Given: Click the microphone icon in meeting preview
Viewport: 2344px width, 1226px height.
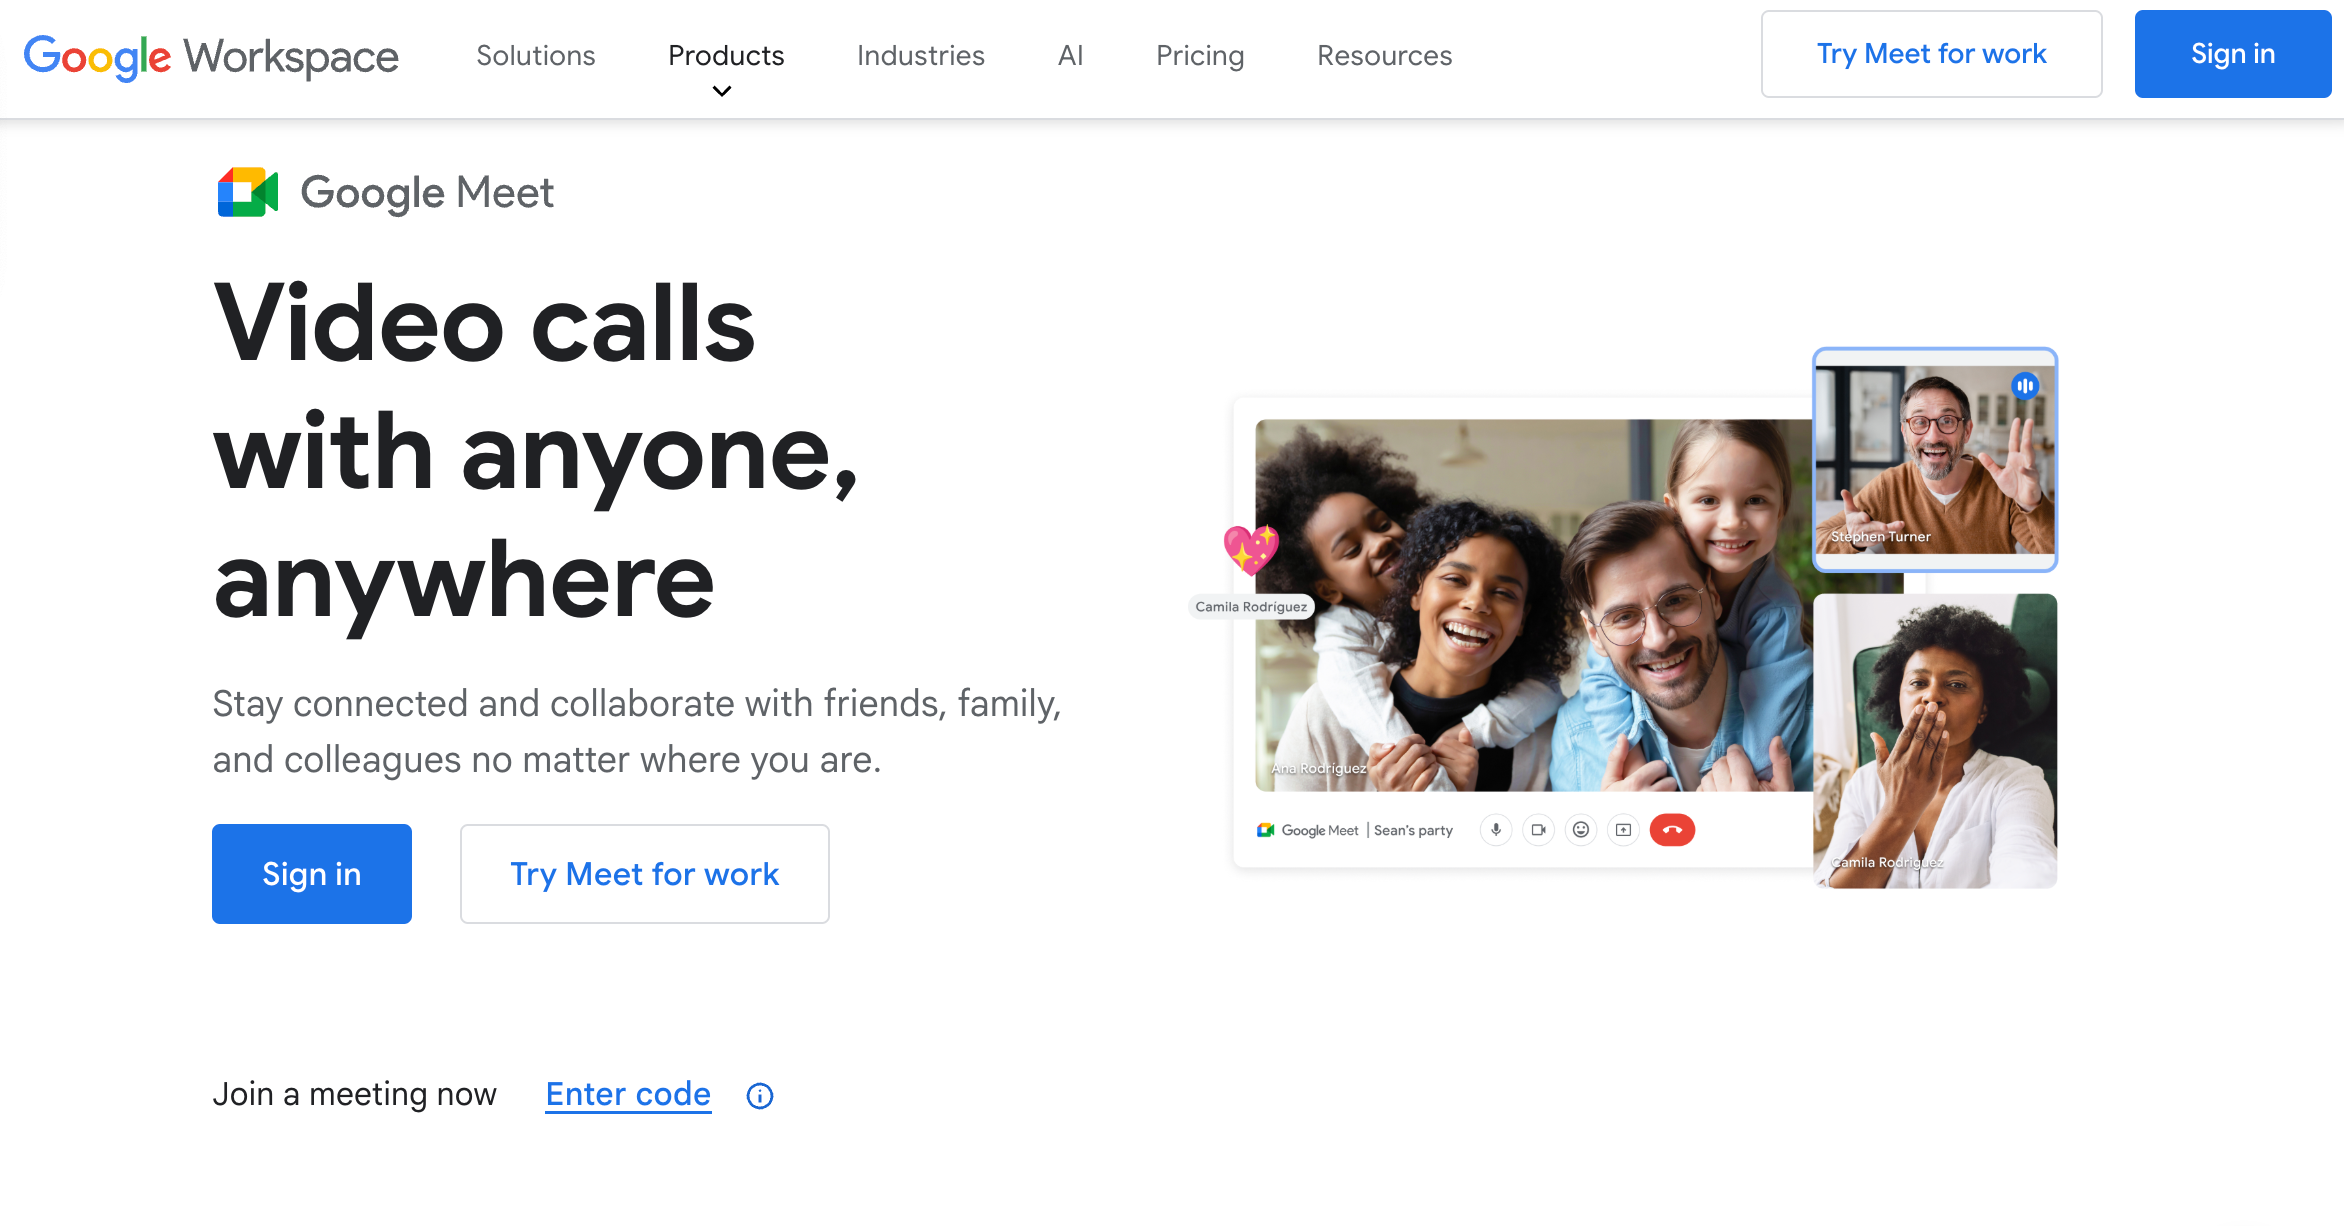Looking at the screenshot, I should [x=1496, y=830].
